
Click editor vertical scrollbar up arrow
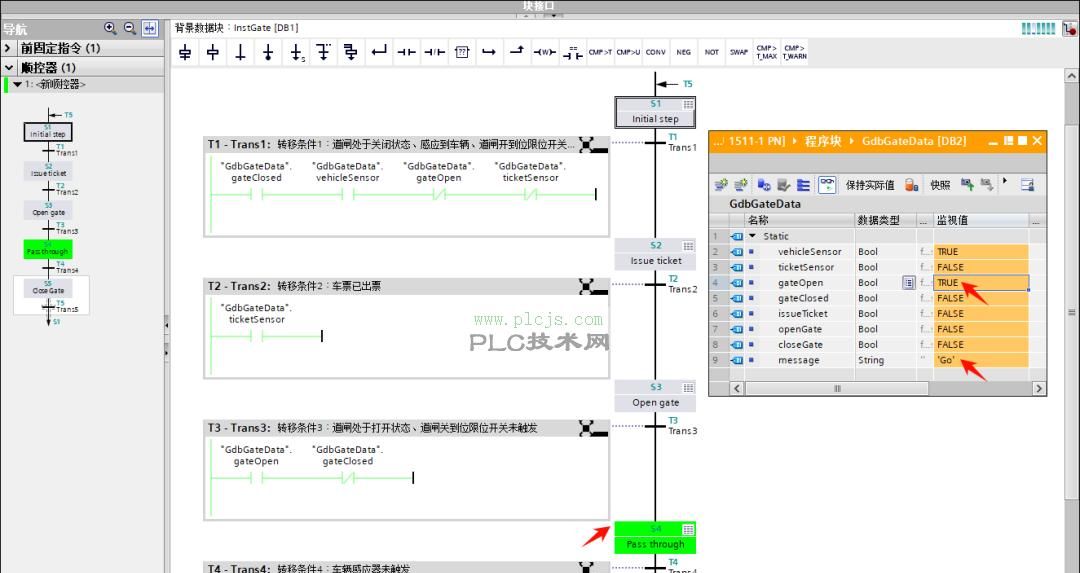tap(1072, 75)
